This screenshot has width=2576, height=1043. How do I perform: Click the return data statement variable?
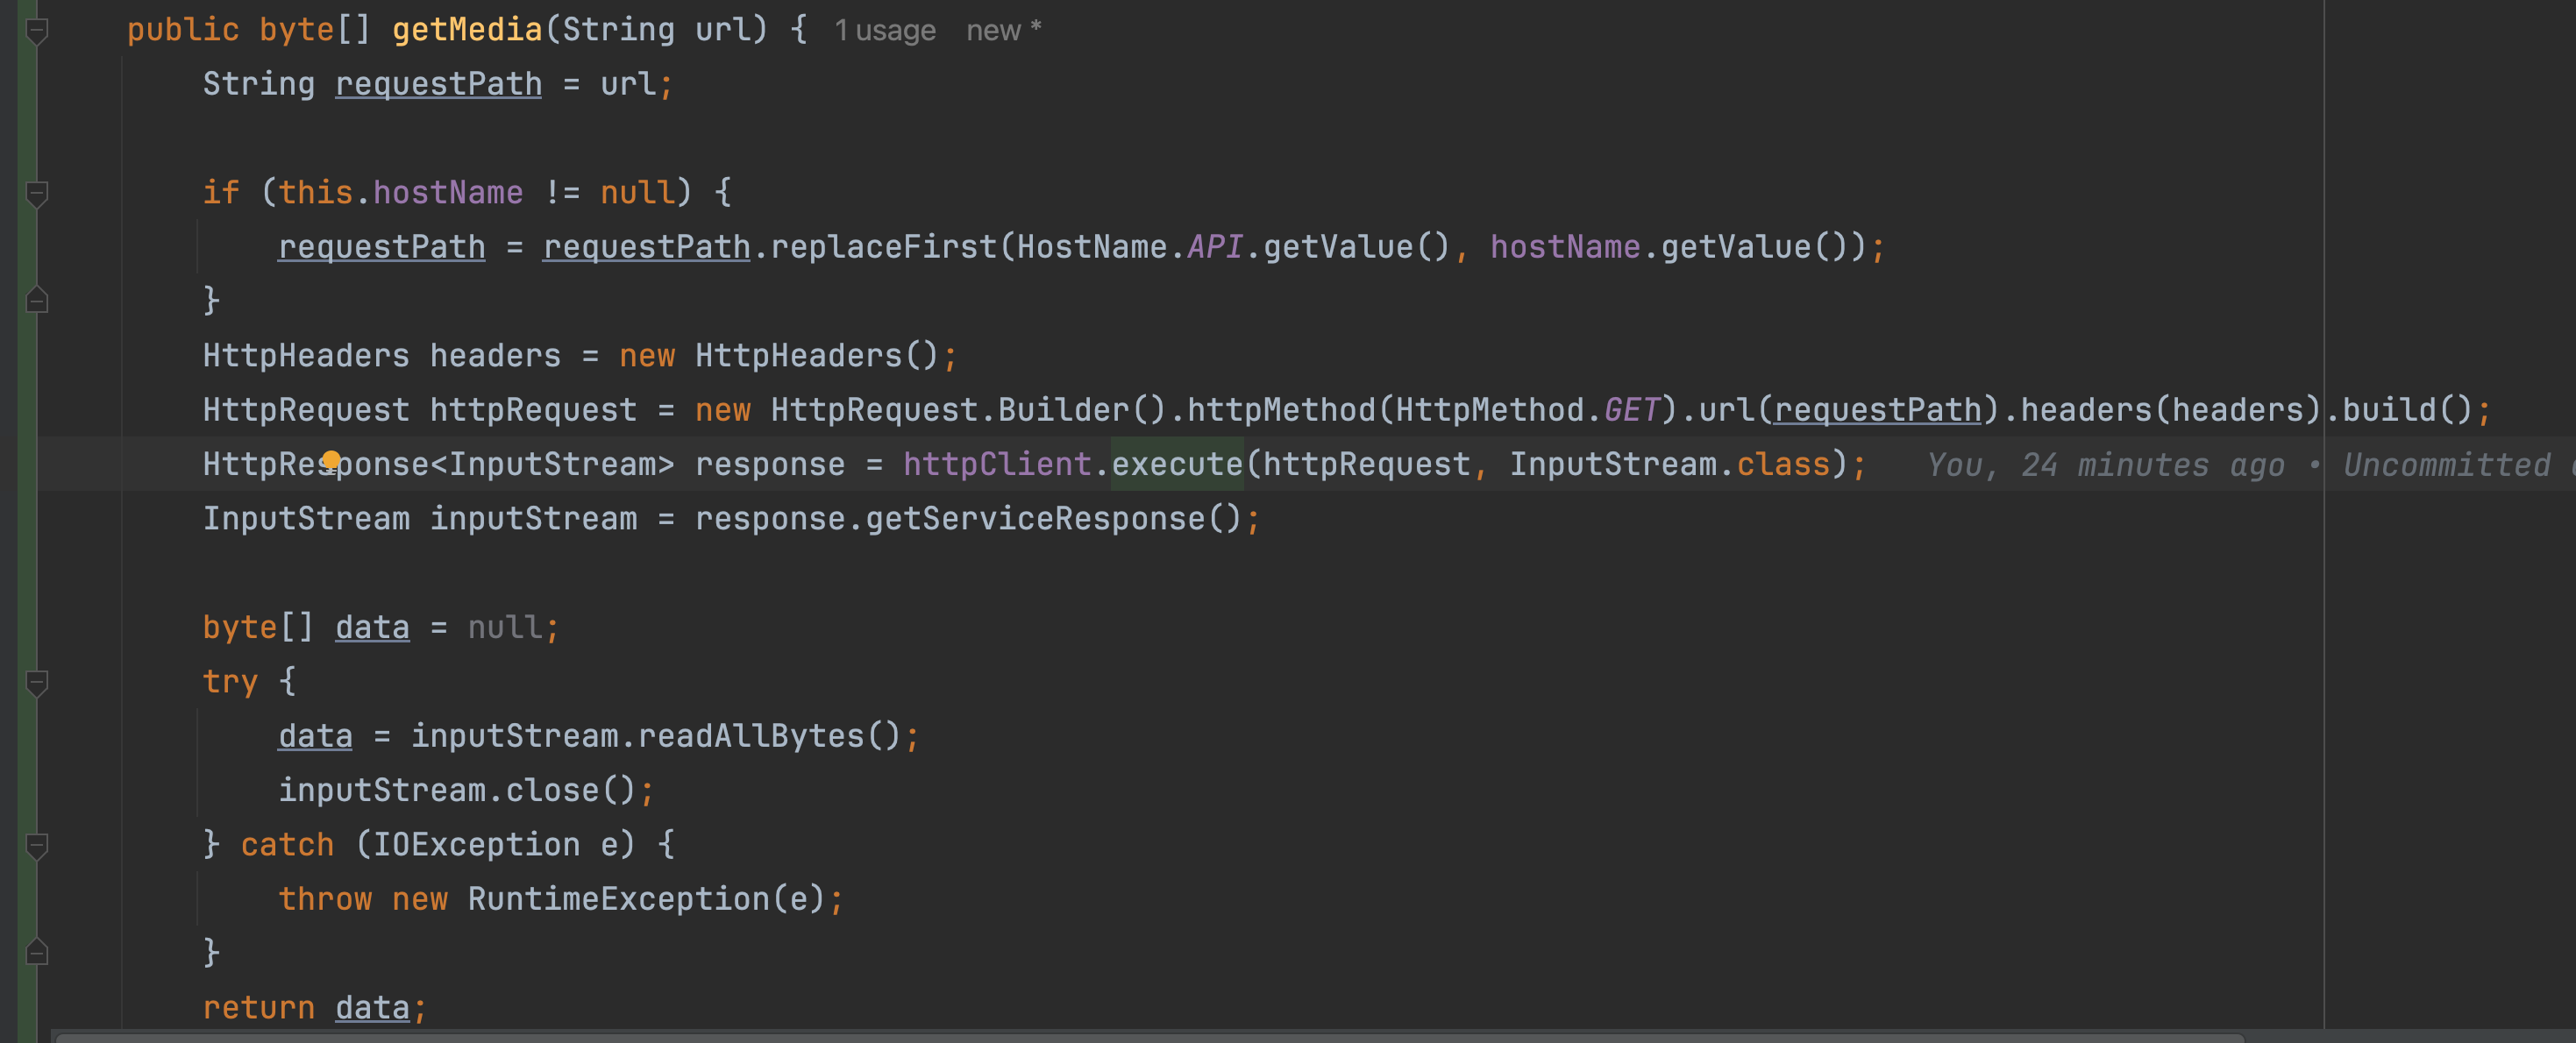[x=372, y=1007]
